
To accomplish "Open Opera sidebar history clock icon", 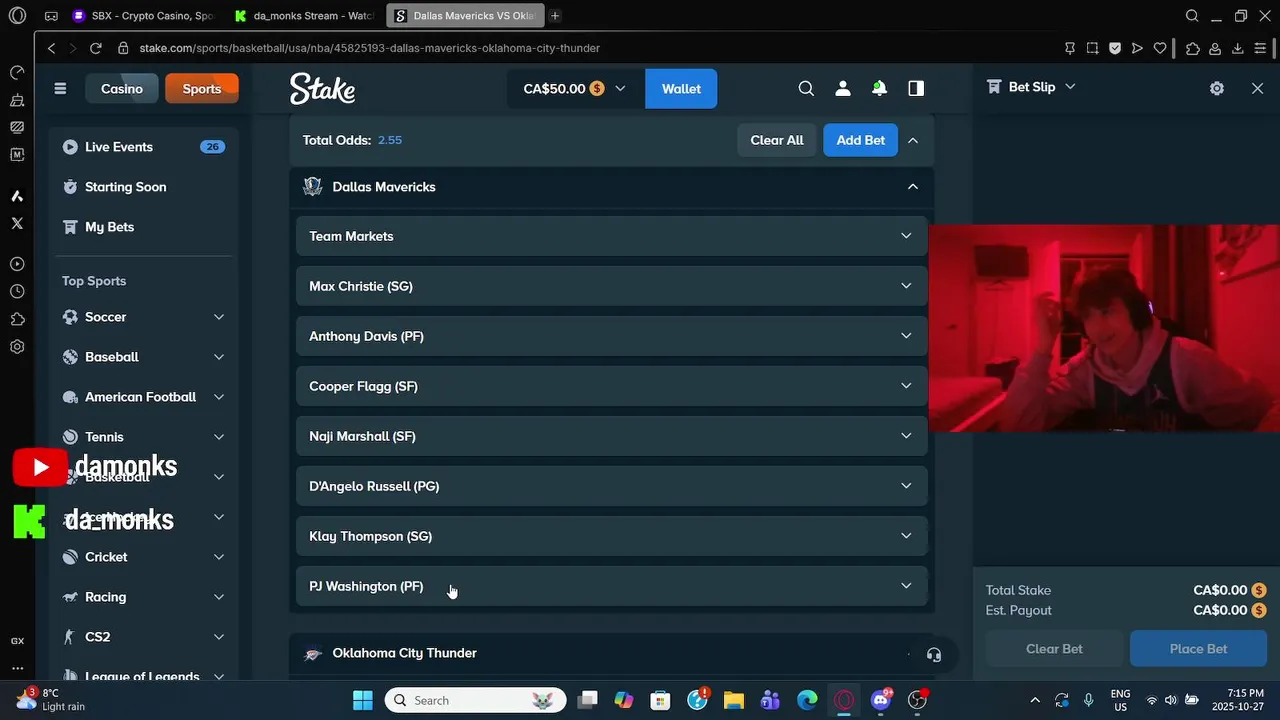I will [17, 292].
